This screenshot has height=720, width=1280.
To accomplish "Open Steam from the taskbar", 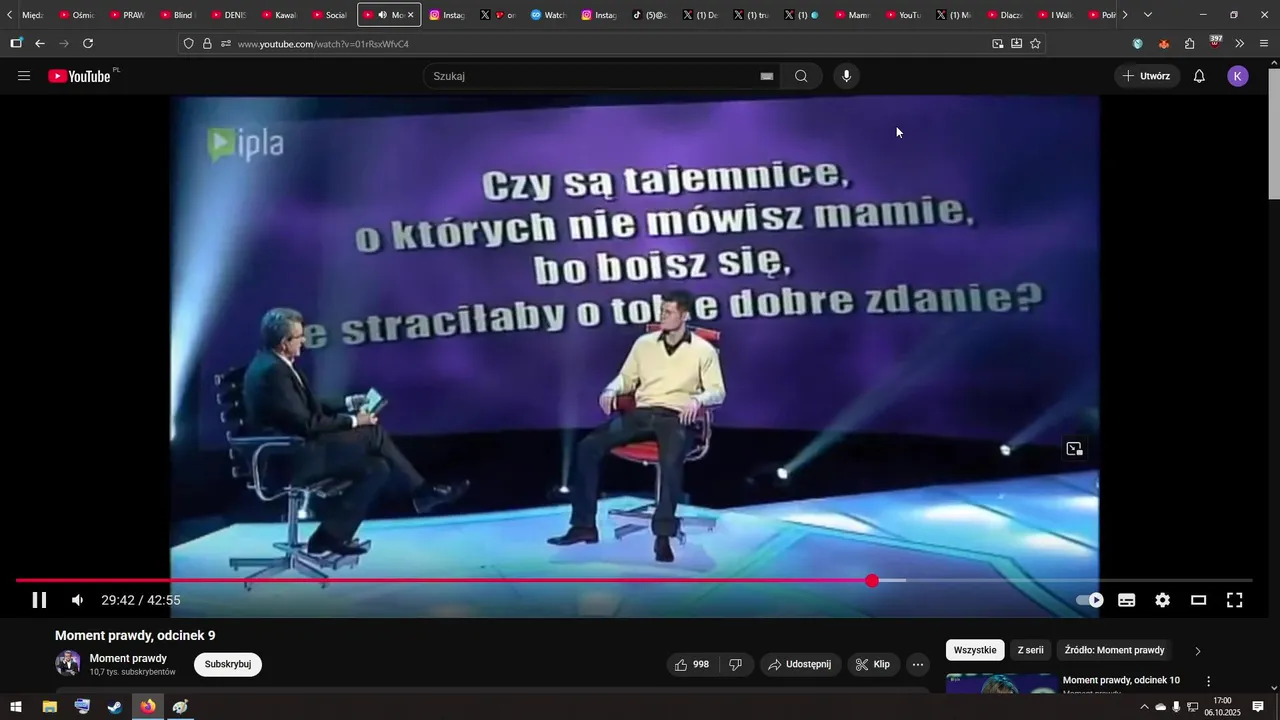I will (115, 707).
